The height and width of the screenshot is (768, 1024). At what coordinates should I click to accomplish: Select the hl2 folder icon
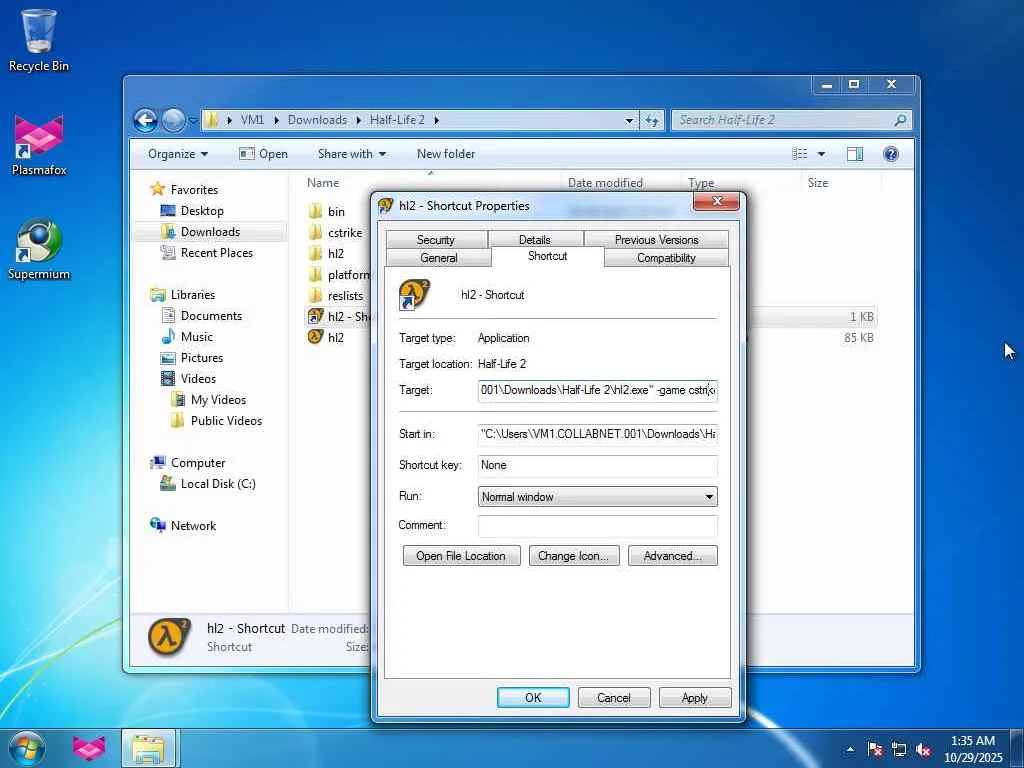(315, 253)
